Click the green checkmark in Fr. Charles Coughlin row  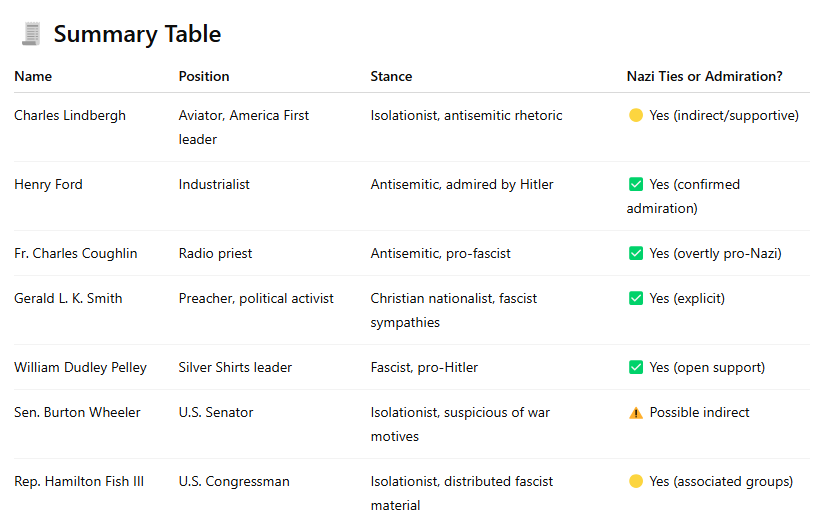click(x=636, y=254)
